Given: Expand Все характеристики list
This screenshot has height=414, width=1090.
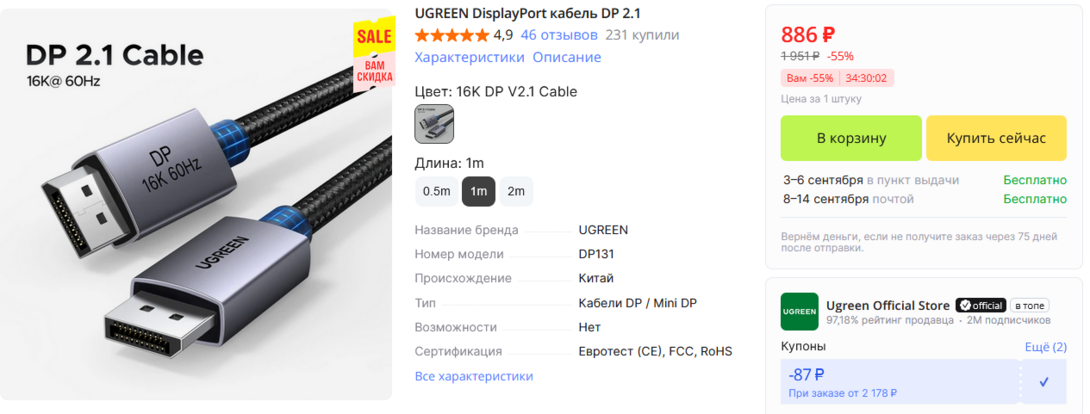Looking at the screenshot, I should click(474, 376).
